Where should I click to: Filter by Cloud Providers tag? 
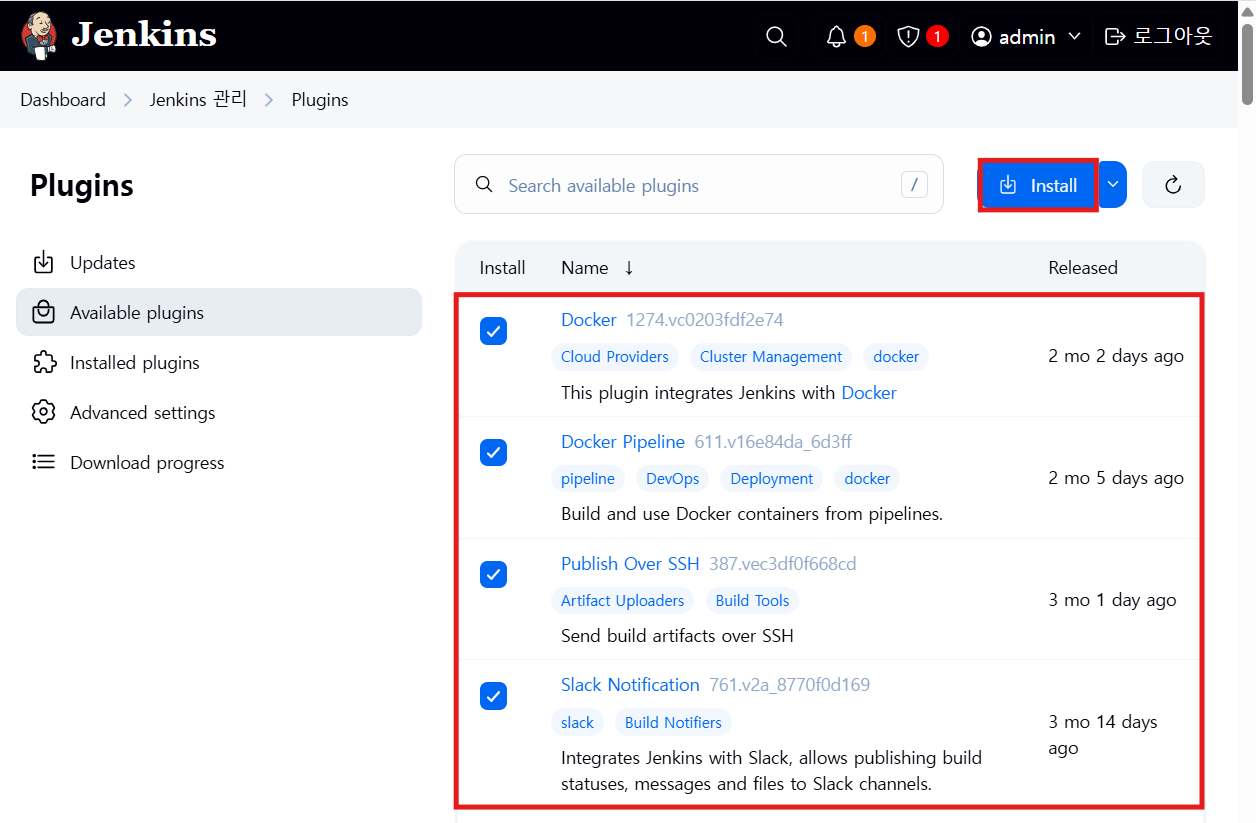tap(615, 357)
